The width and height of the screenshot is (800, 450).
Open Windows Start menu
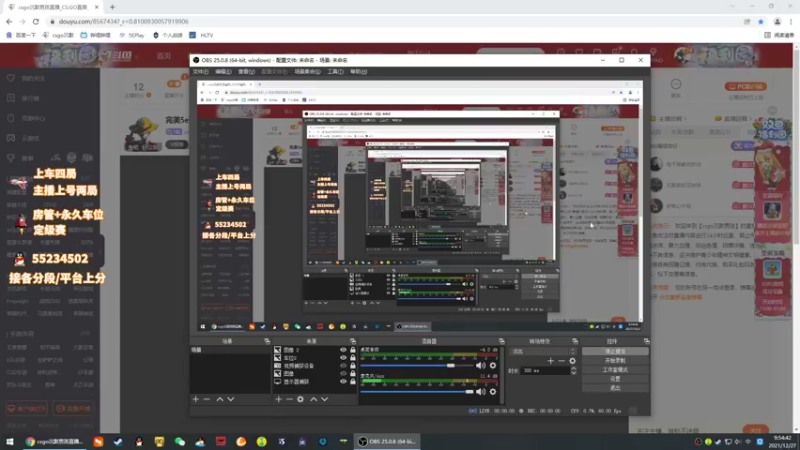pyautogui.click(x=10, y=441)
